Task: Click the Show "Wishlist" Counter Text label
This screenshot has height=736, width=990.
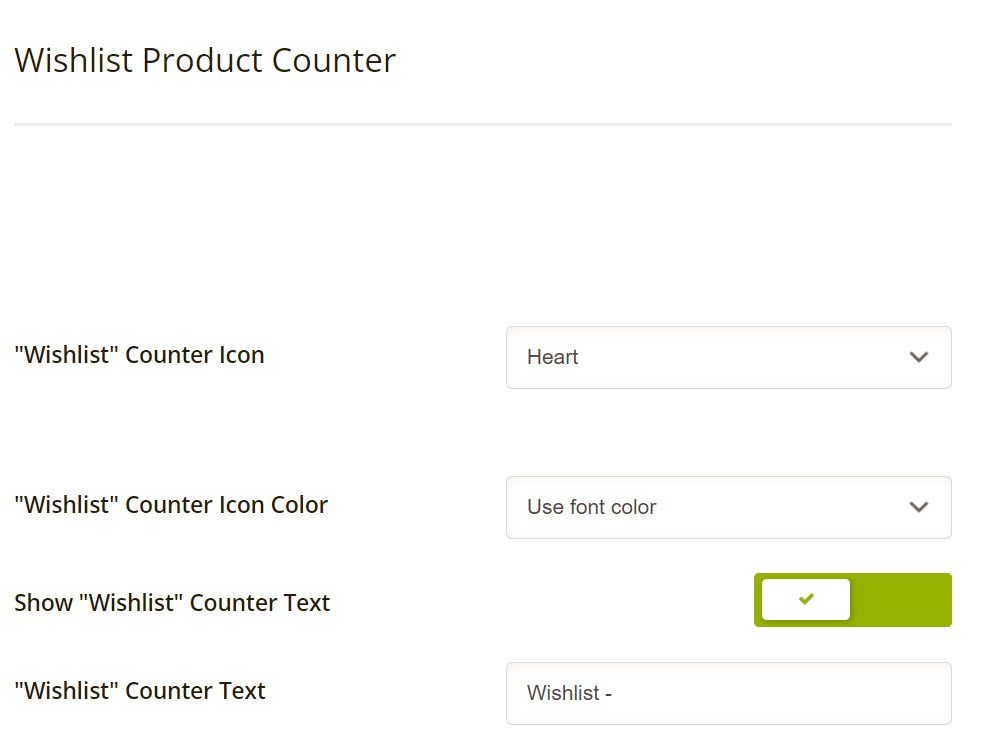Action: (172, 603)
